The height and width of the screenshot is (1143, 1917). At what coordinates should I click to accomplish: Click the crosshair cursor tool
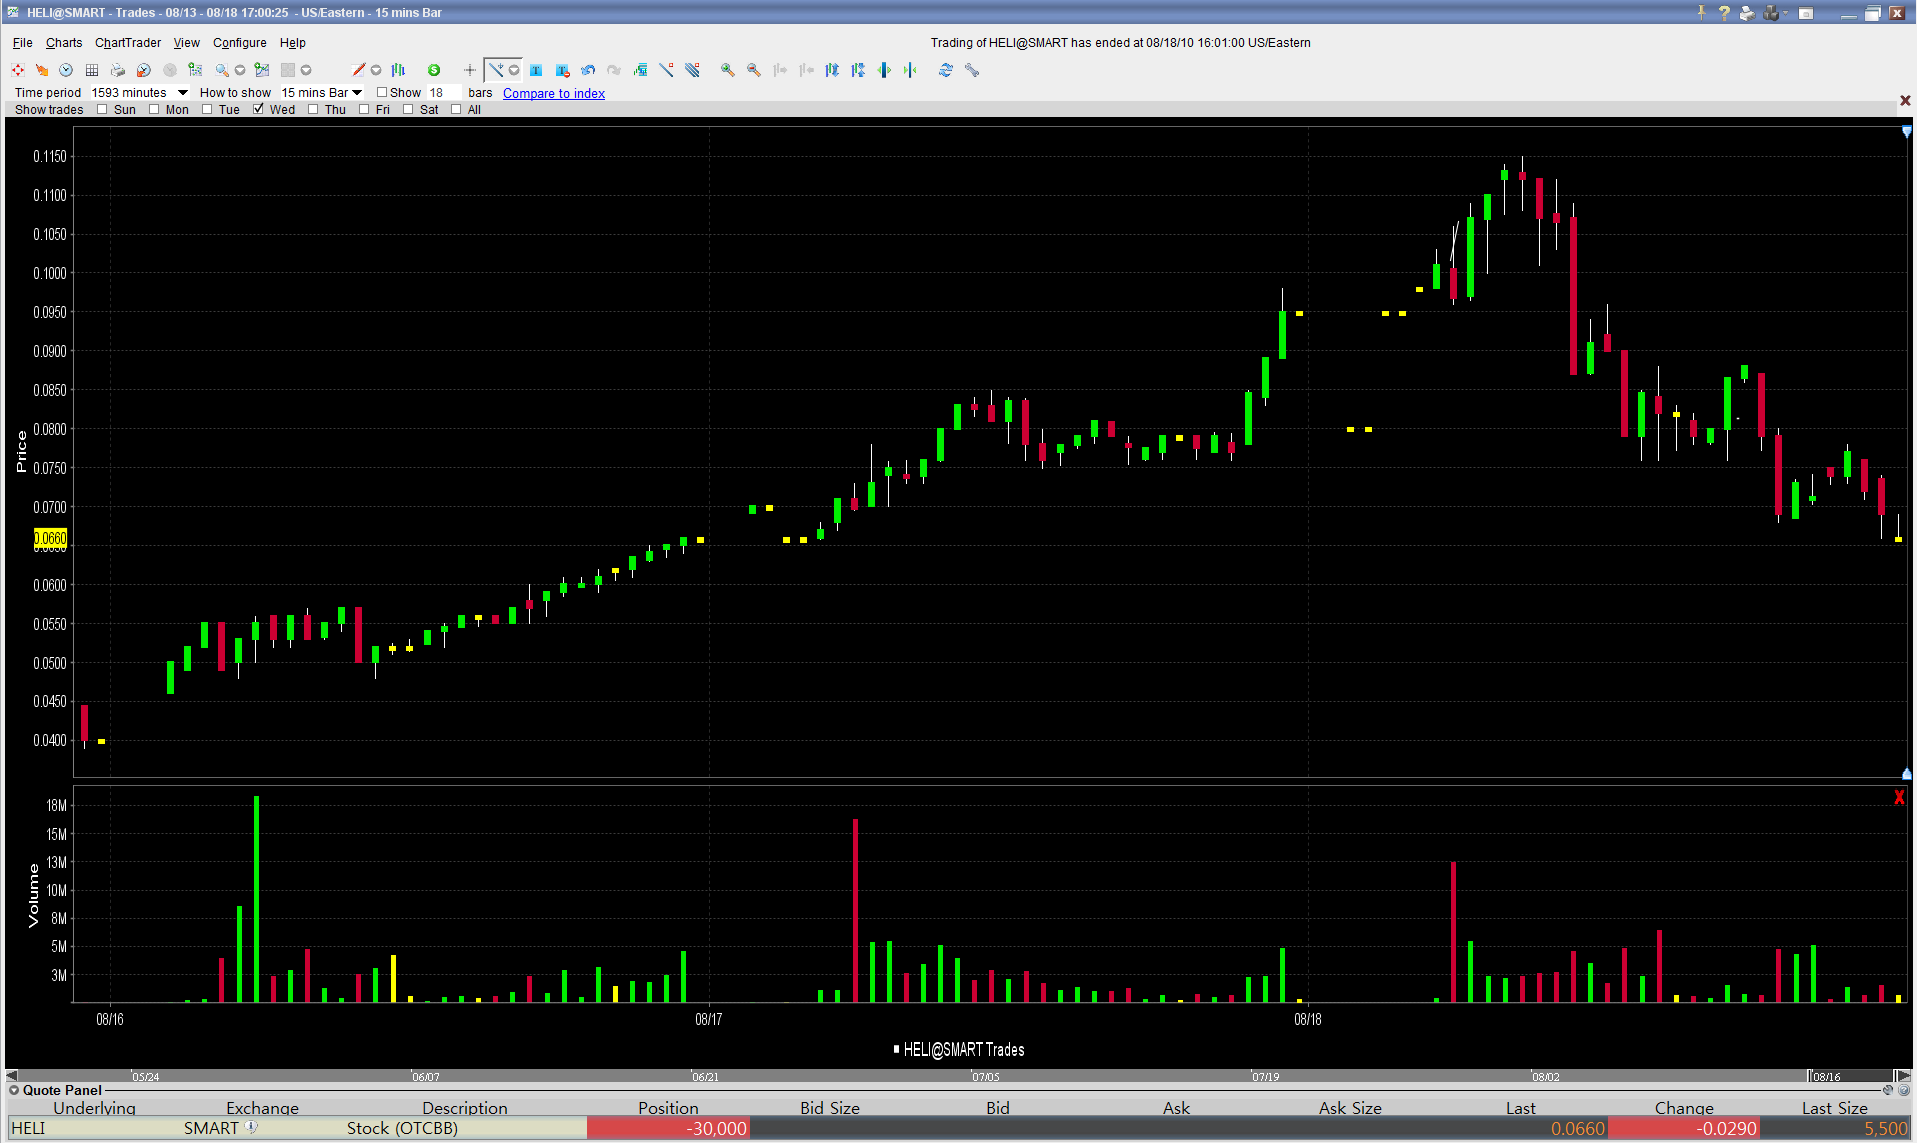pyautogui.click(x=469, y=70)
